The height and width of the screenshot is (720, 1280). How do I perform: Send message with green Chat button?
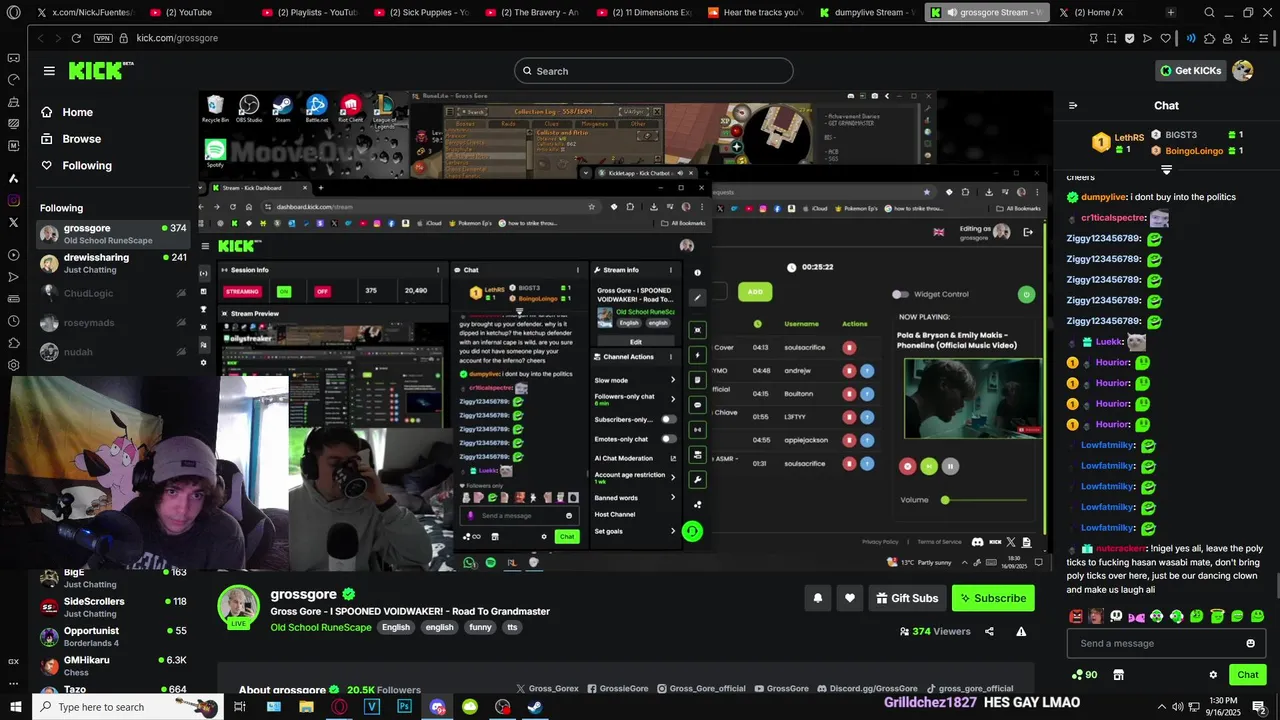click(1247, 675)
